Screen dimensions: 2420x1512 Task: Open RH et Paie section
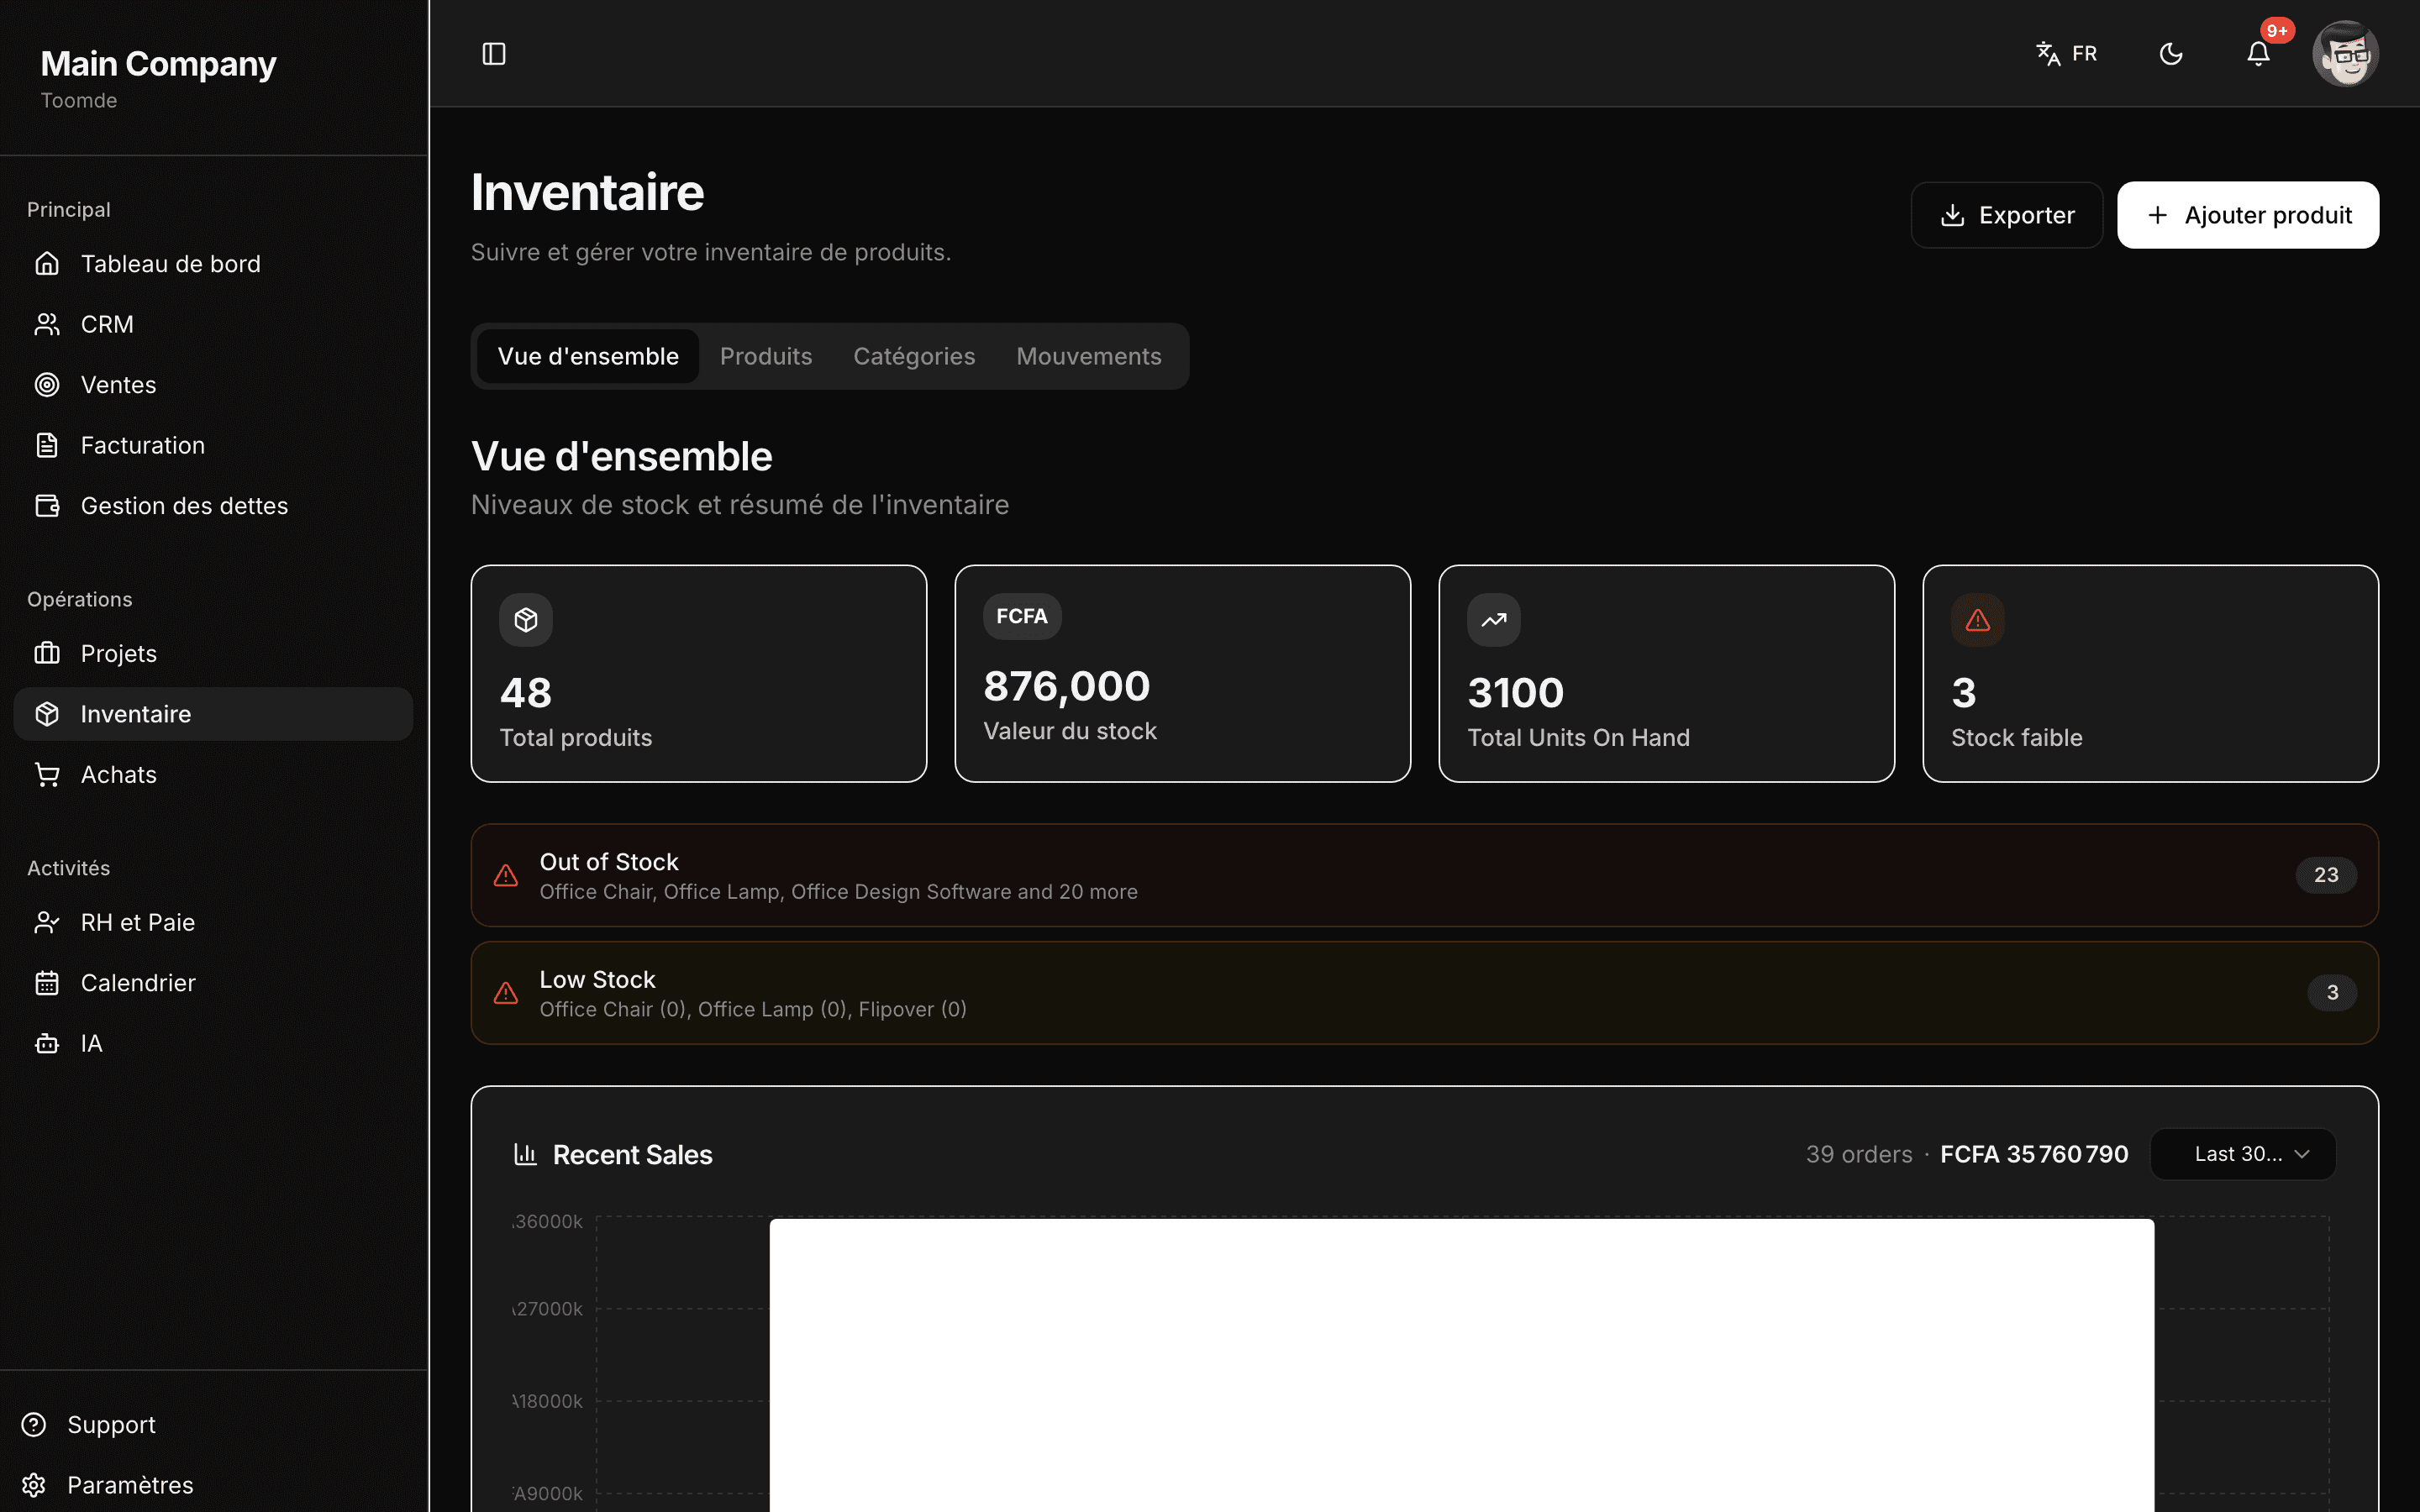(x=213, y=922)
